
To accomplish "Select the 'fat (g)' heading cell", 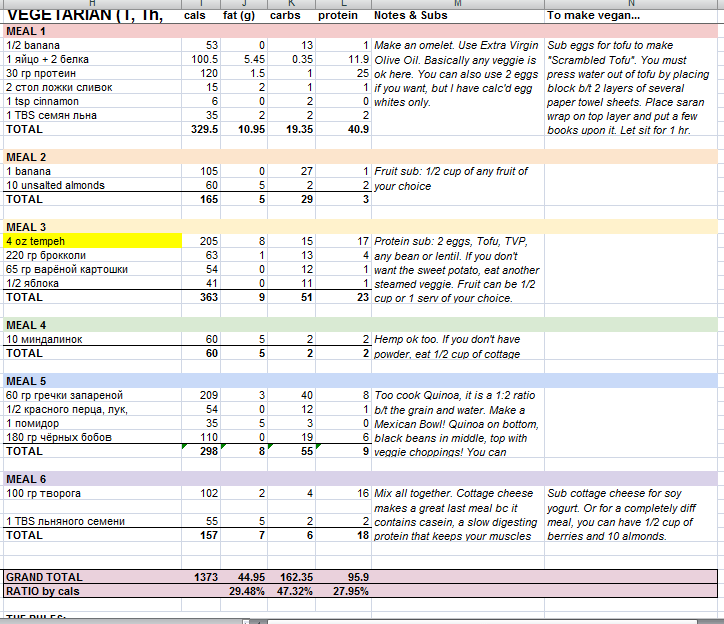I will [244, 16].
